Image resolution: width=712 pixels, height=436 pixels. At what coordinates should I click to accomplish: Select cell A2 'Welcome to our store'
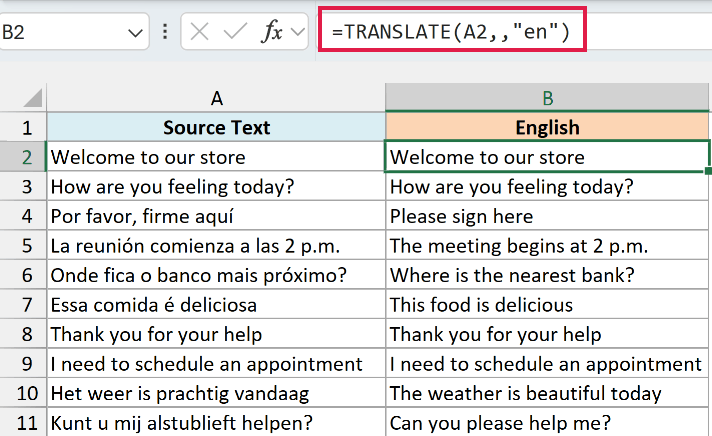(x=216, y=157)
